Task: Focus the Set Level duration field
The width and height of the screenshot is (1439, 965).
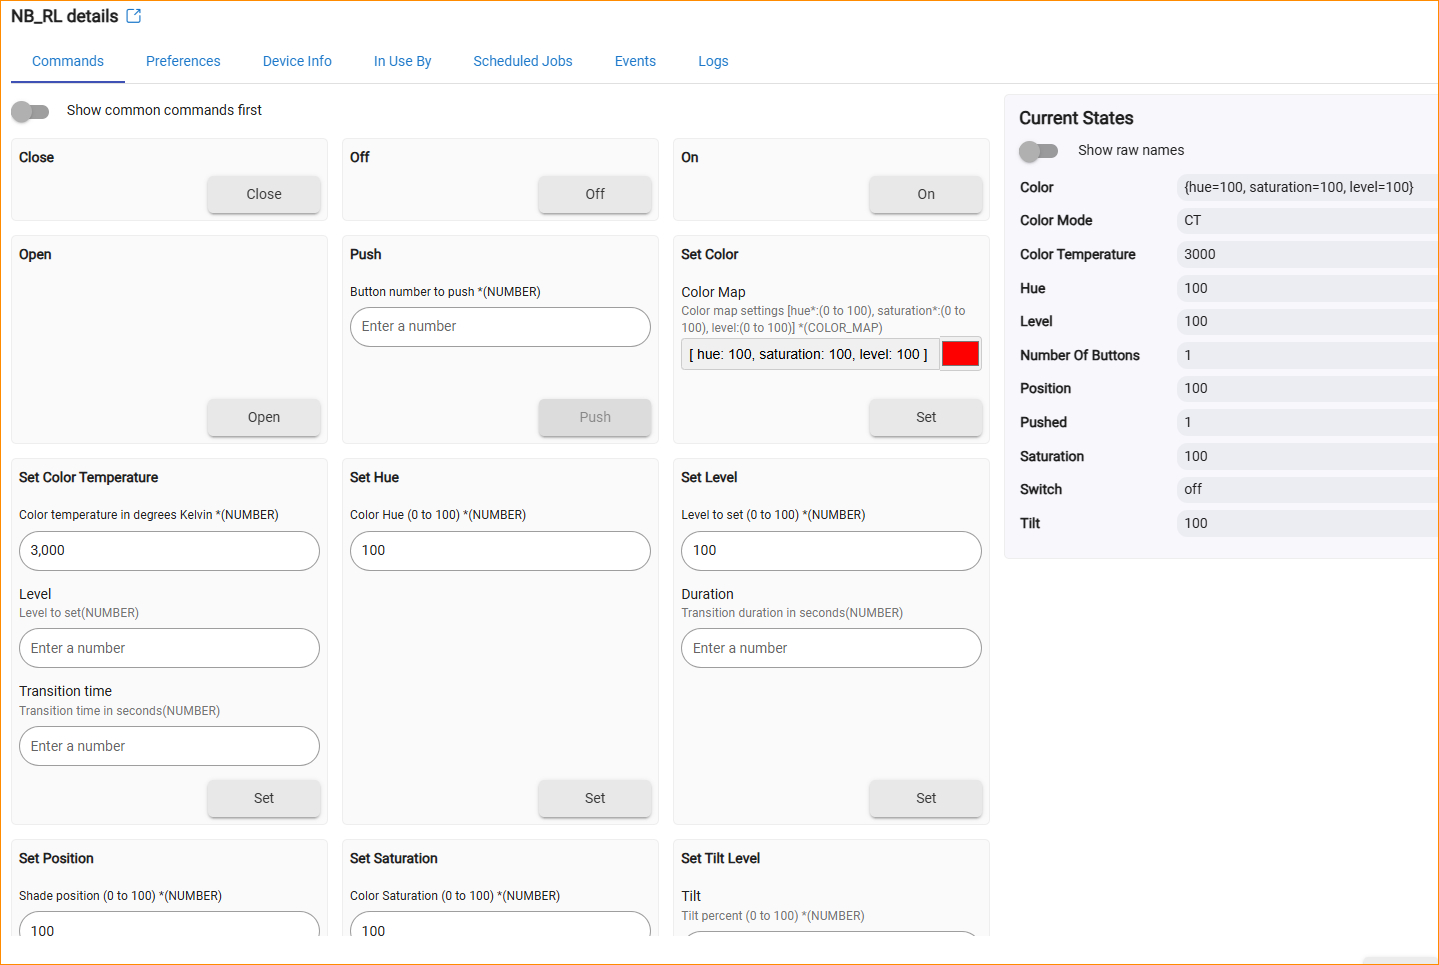Action: [831, 648]
